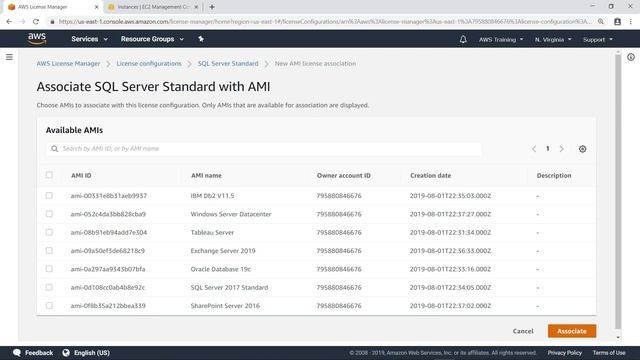640x360 pixels.
Task: Click the Associate button
Action: pyautogui.click(x=572, y=331)
